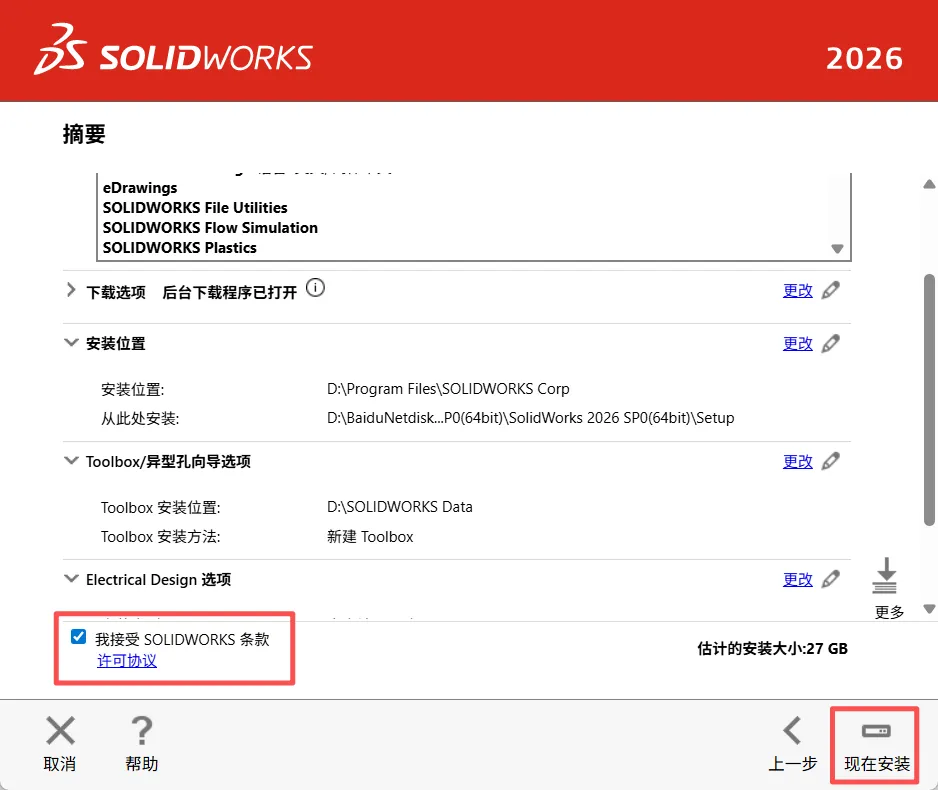938x790 pixels.
Task: Select SOLIDWORKS Flow Simulation in the list
Action: [210, 228]
